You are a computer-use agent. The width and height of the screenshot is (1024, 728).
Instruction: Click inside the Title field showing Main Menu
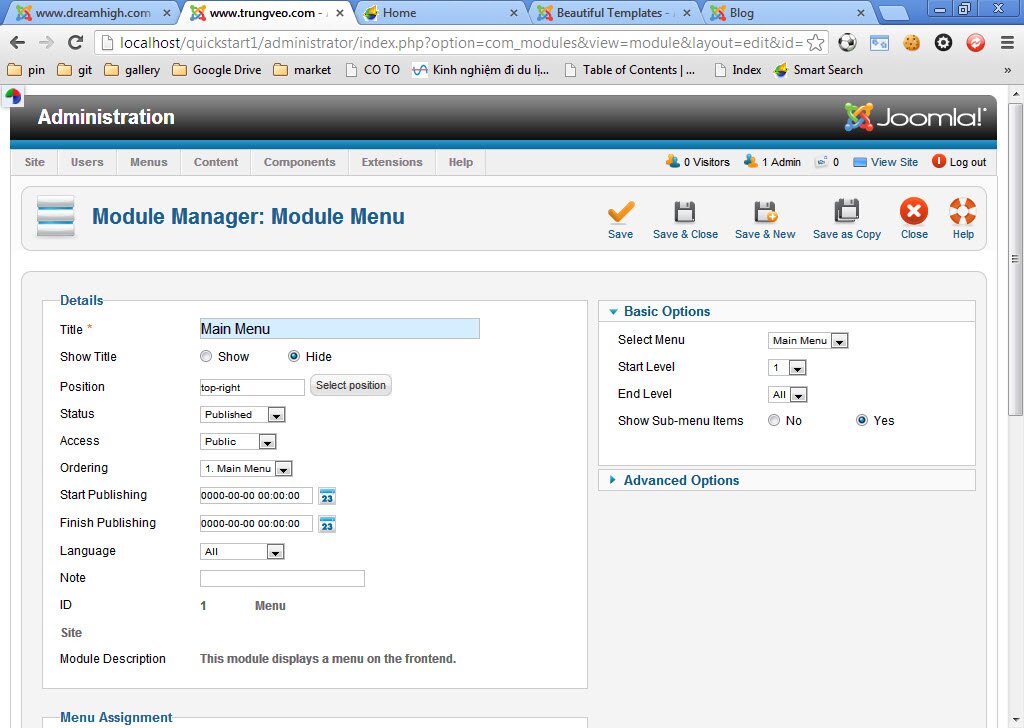click(339, 328)
